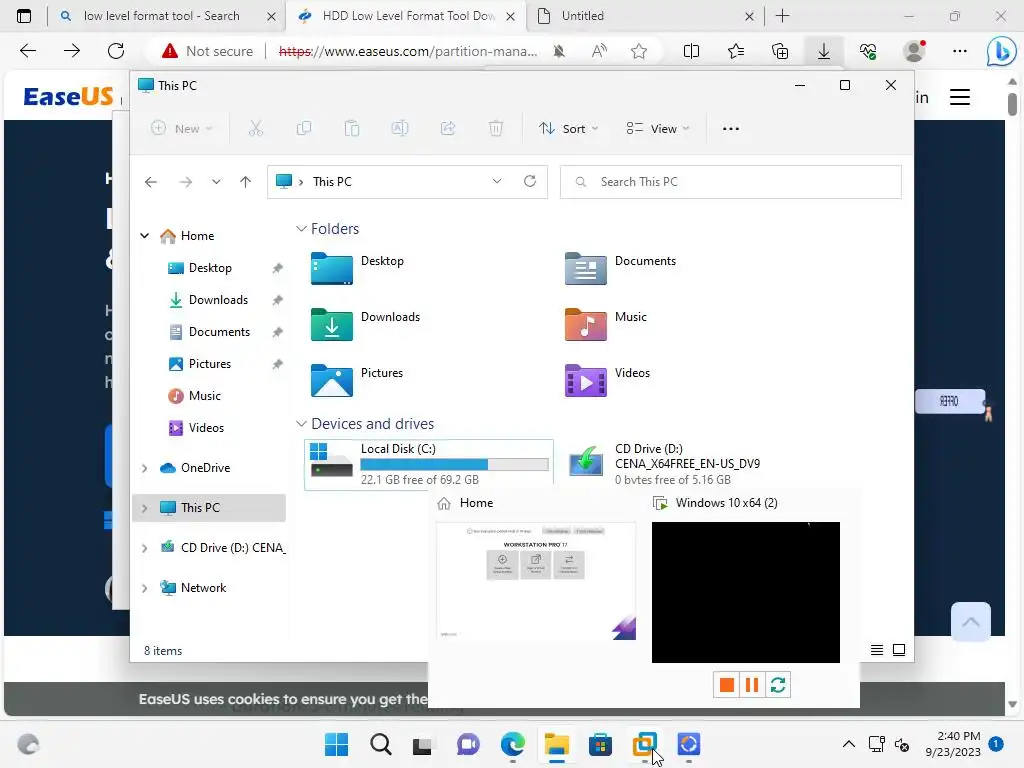Expand the CD Drive (D:) tree node

click(144, 548)
